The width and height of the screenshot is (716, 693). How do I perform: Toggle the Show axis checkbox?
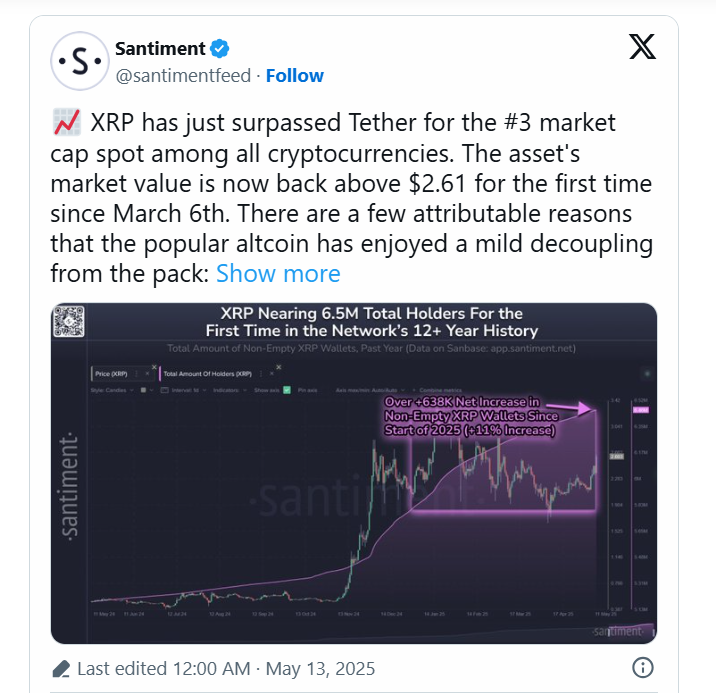coord(287,390)
